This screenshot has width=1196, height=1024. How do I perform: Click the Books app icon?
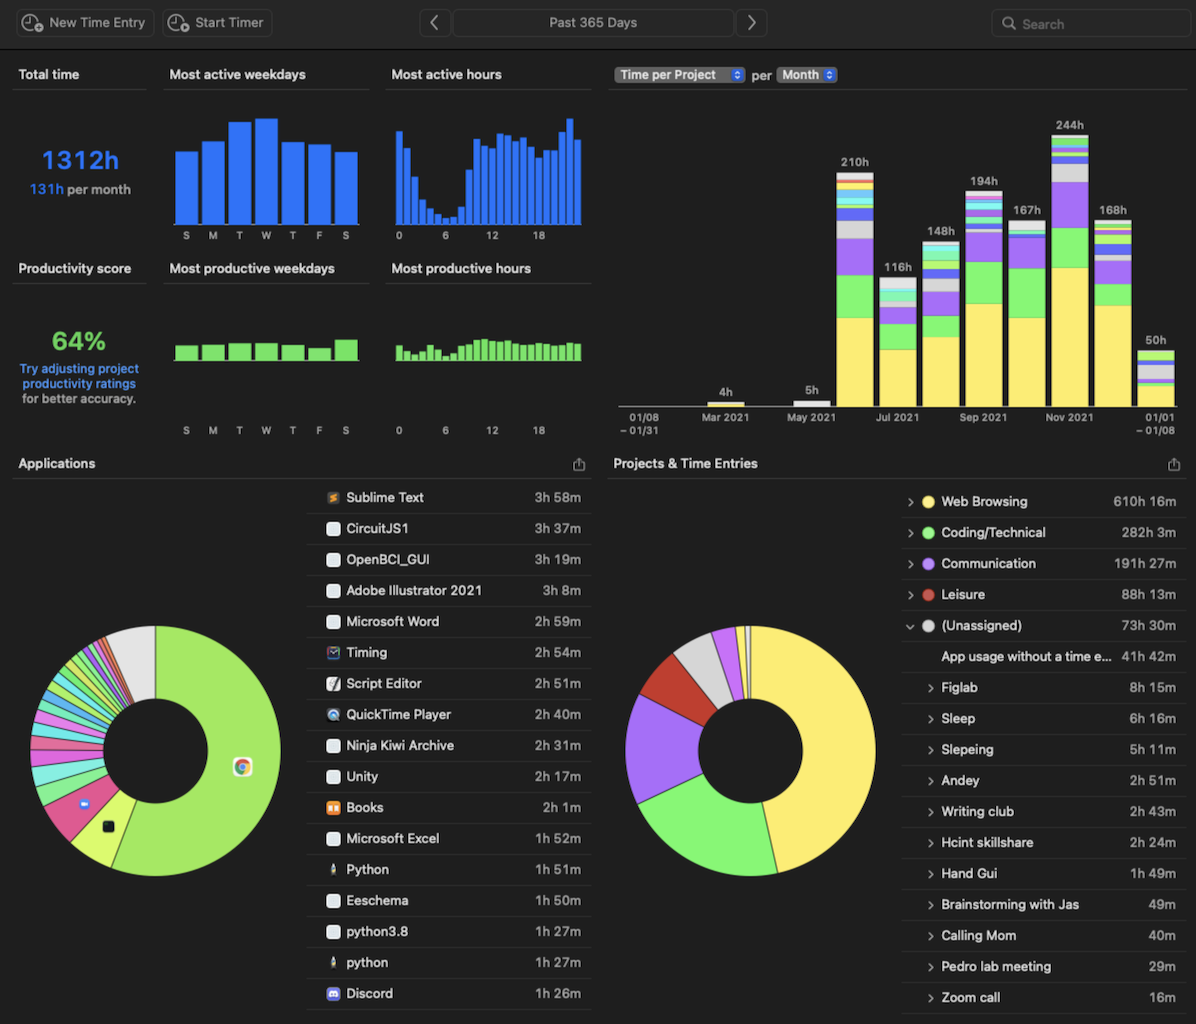tap(333, 807)
